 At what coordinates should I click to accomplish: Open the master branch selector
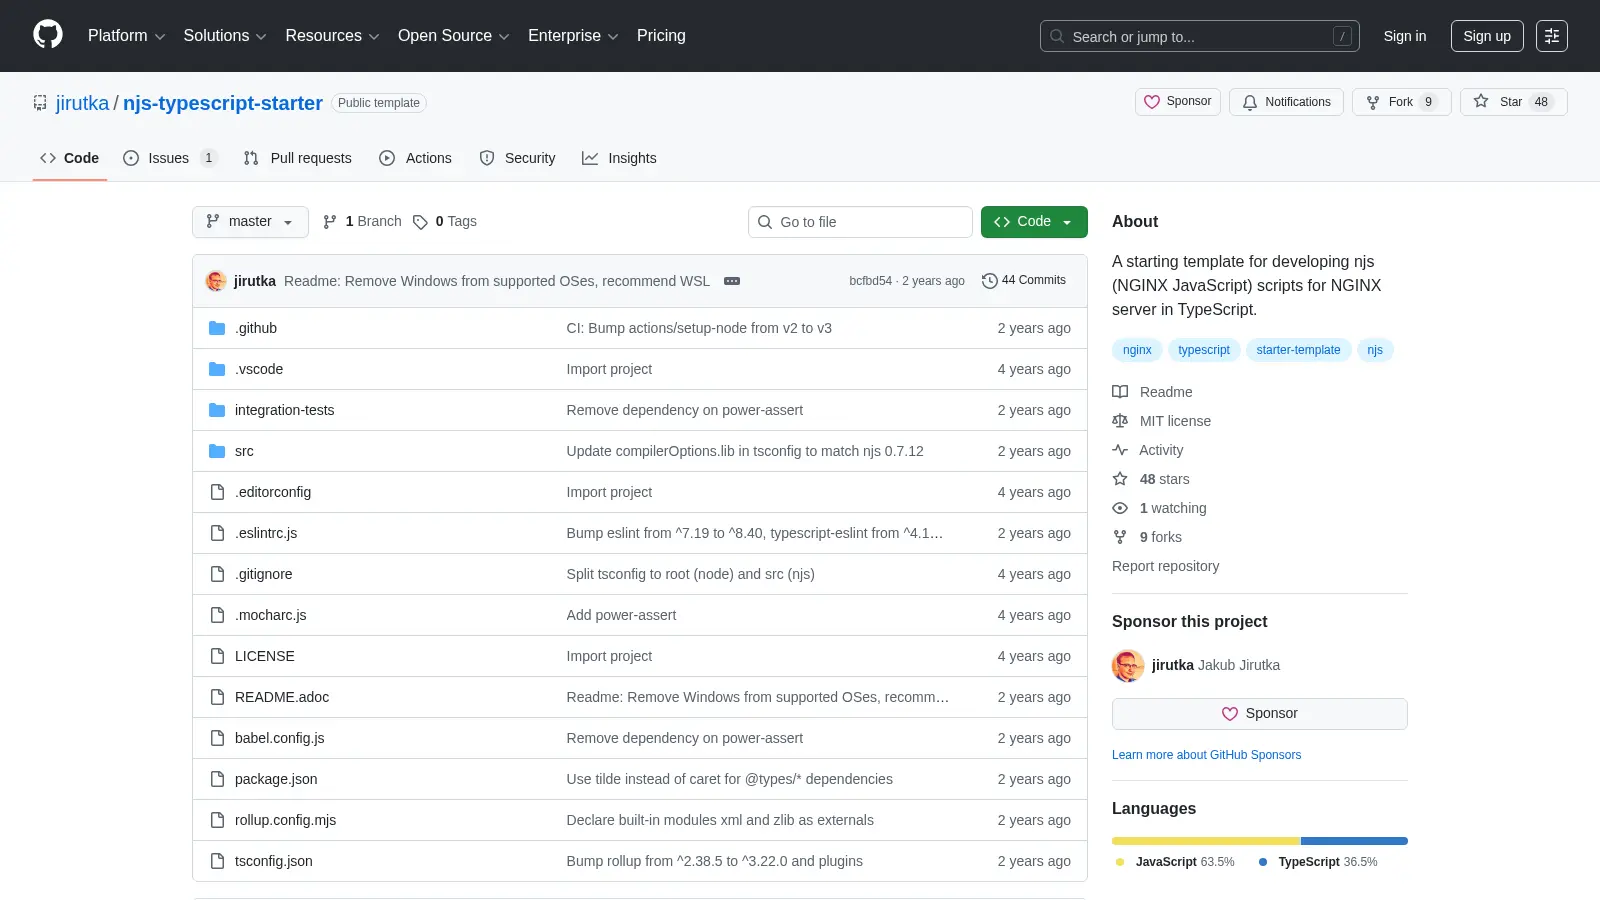click(x=250, y=222)
